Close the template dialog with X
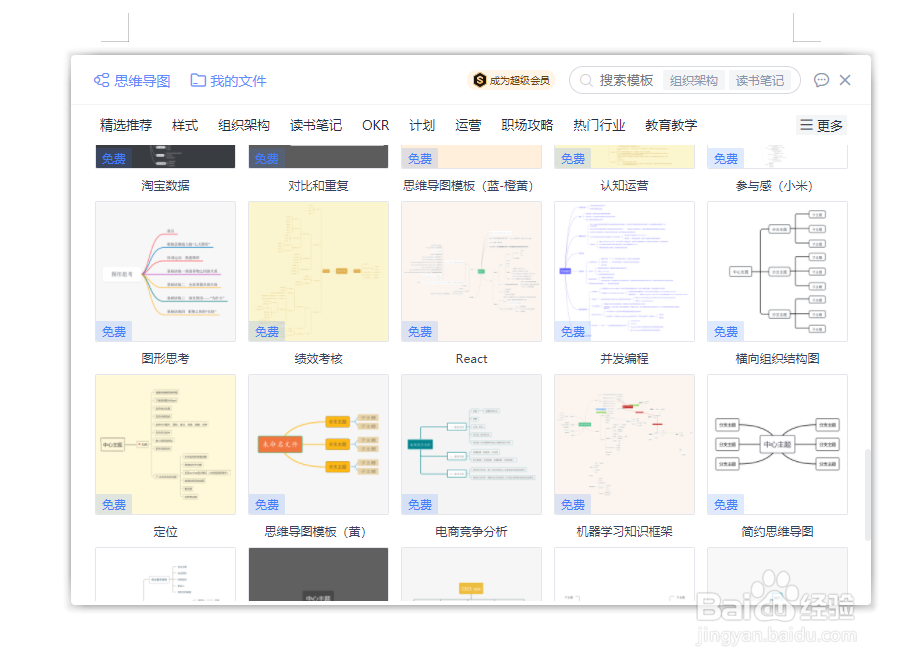908x667 pixels. [x=845, y=80]
